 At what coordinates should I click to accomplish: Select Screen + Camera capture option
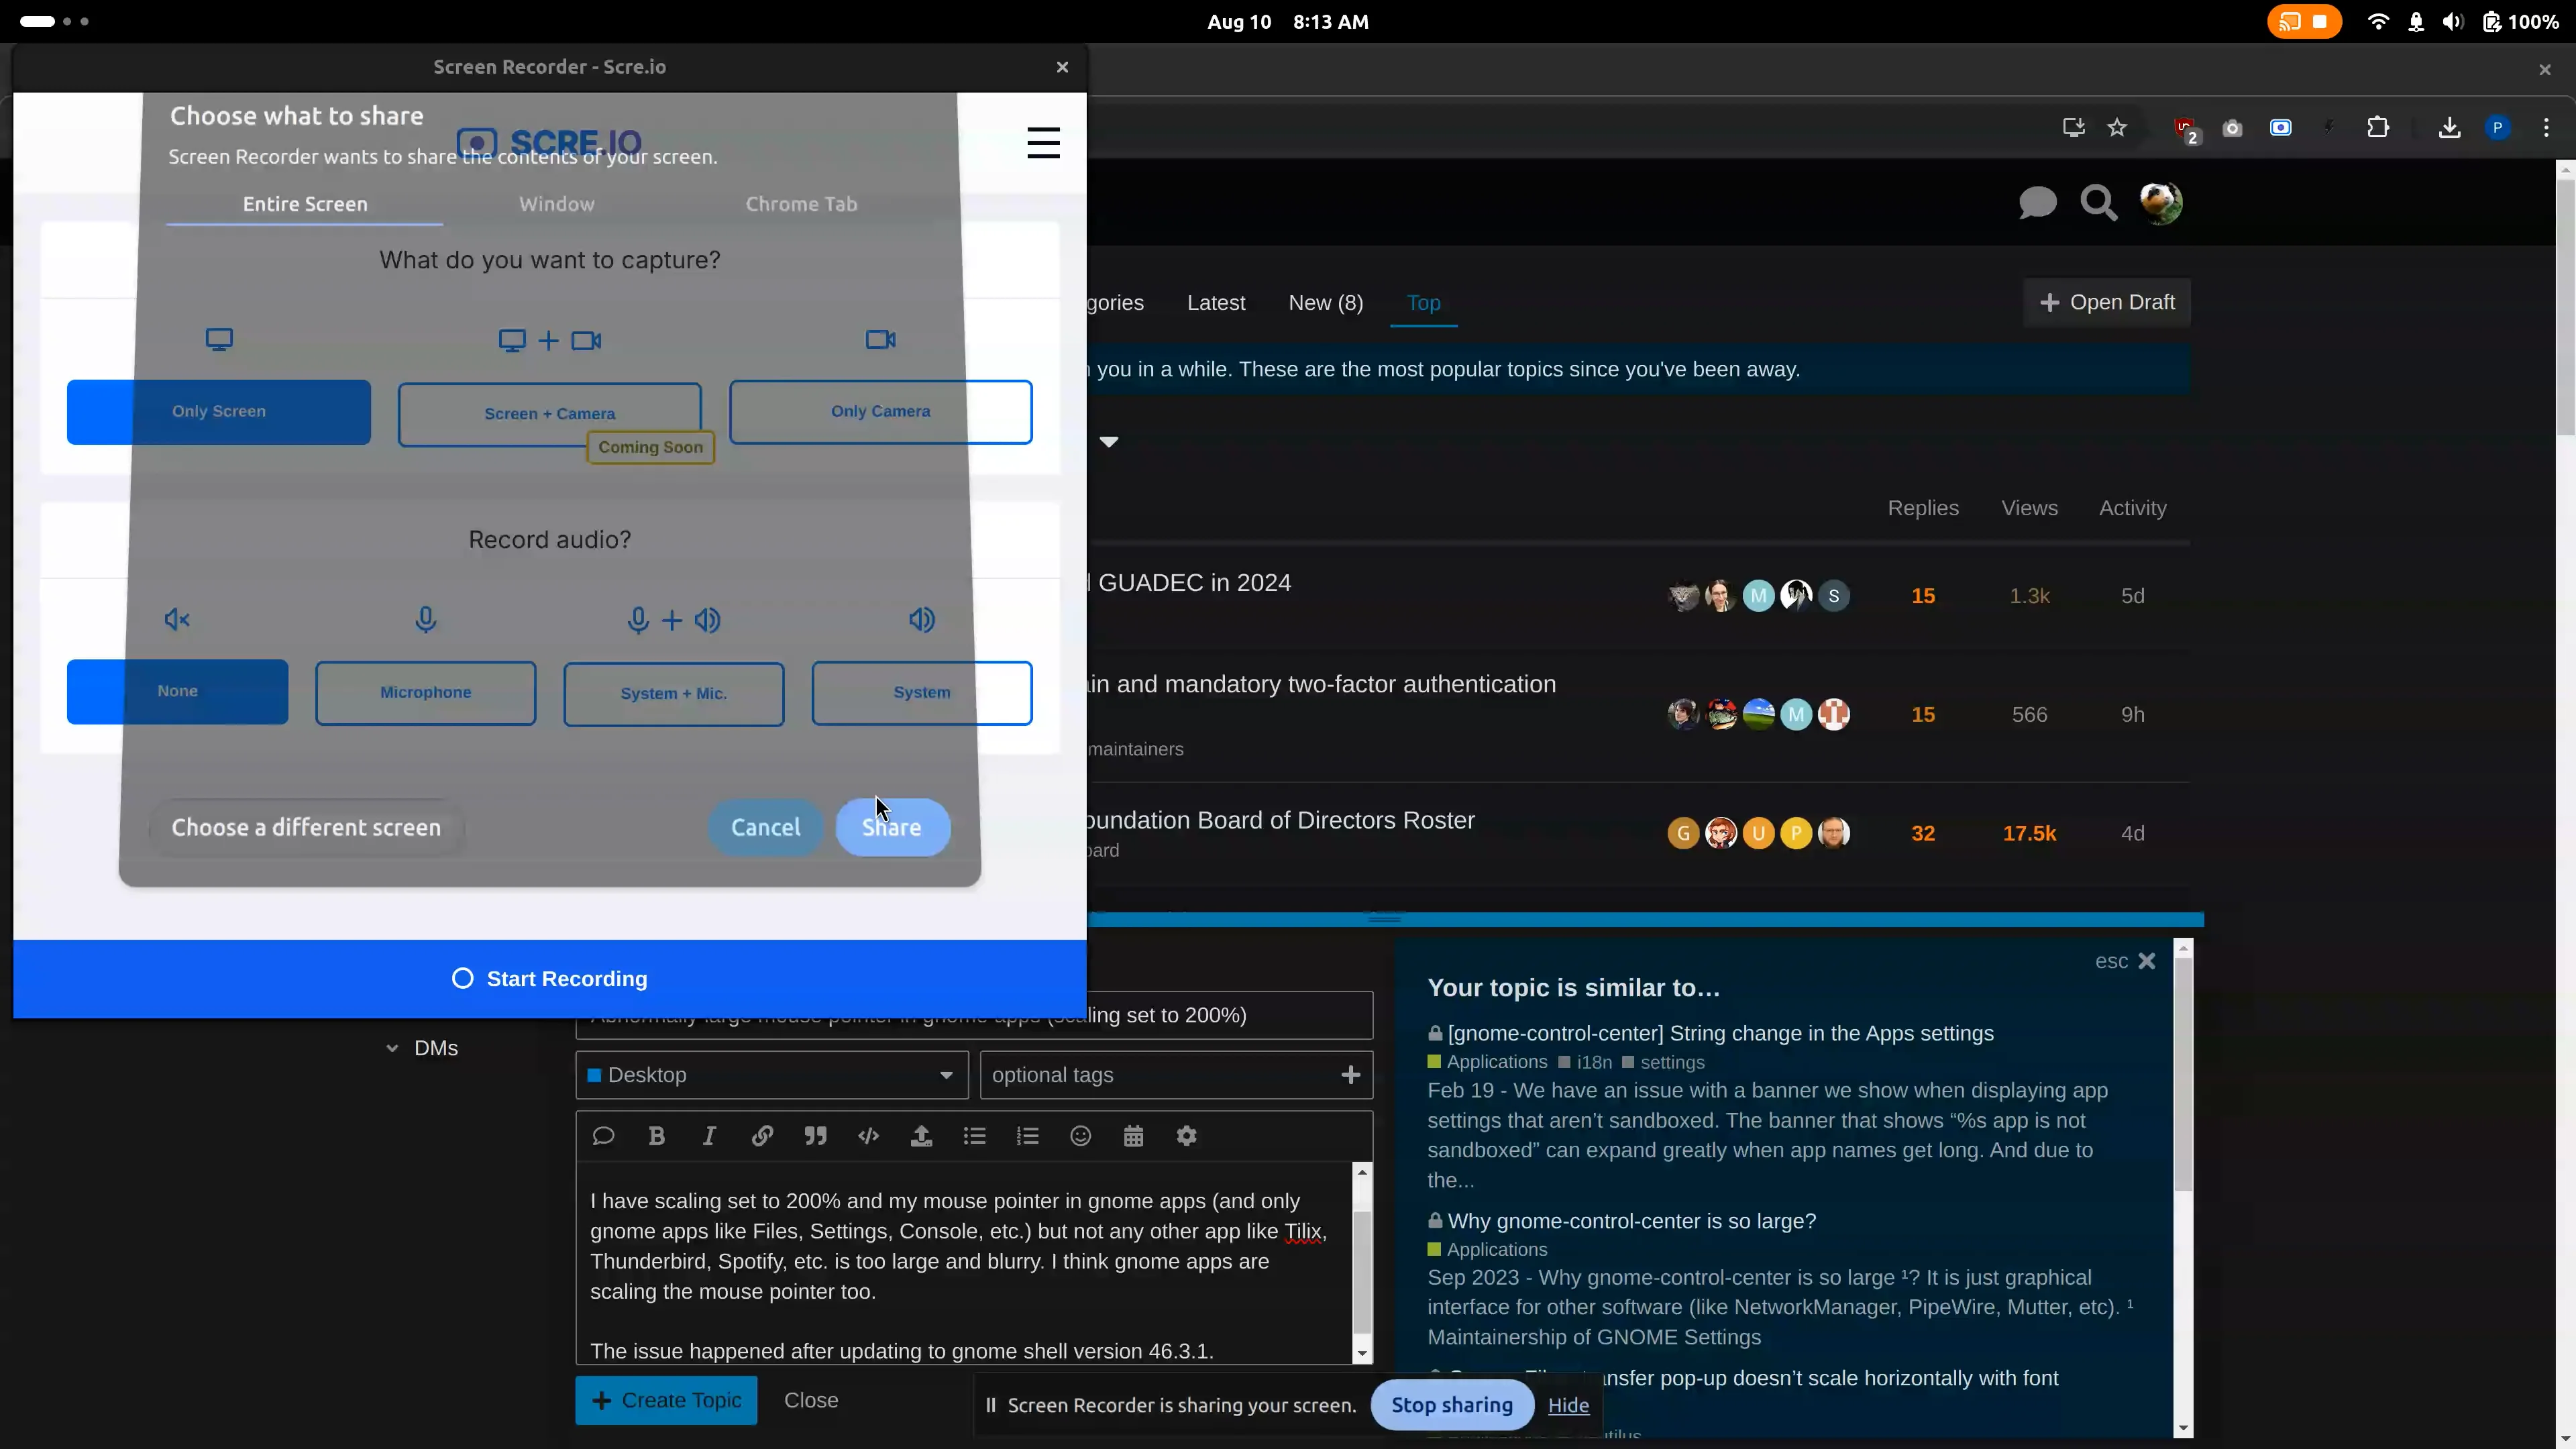coord(549,413)
